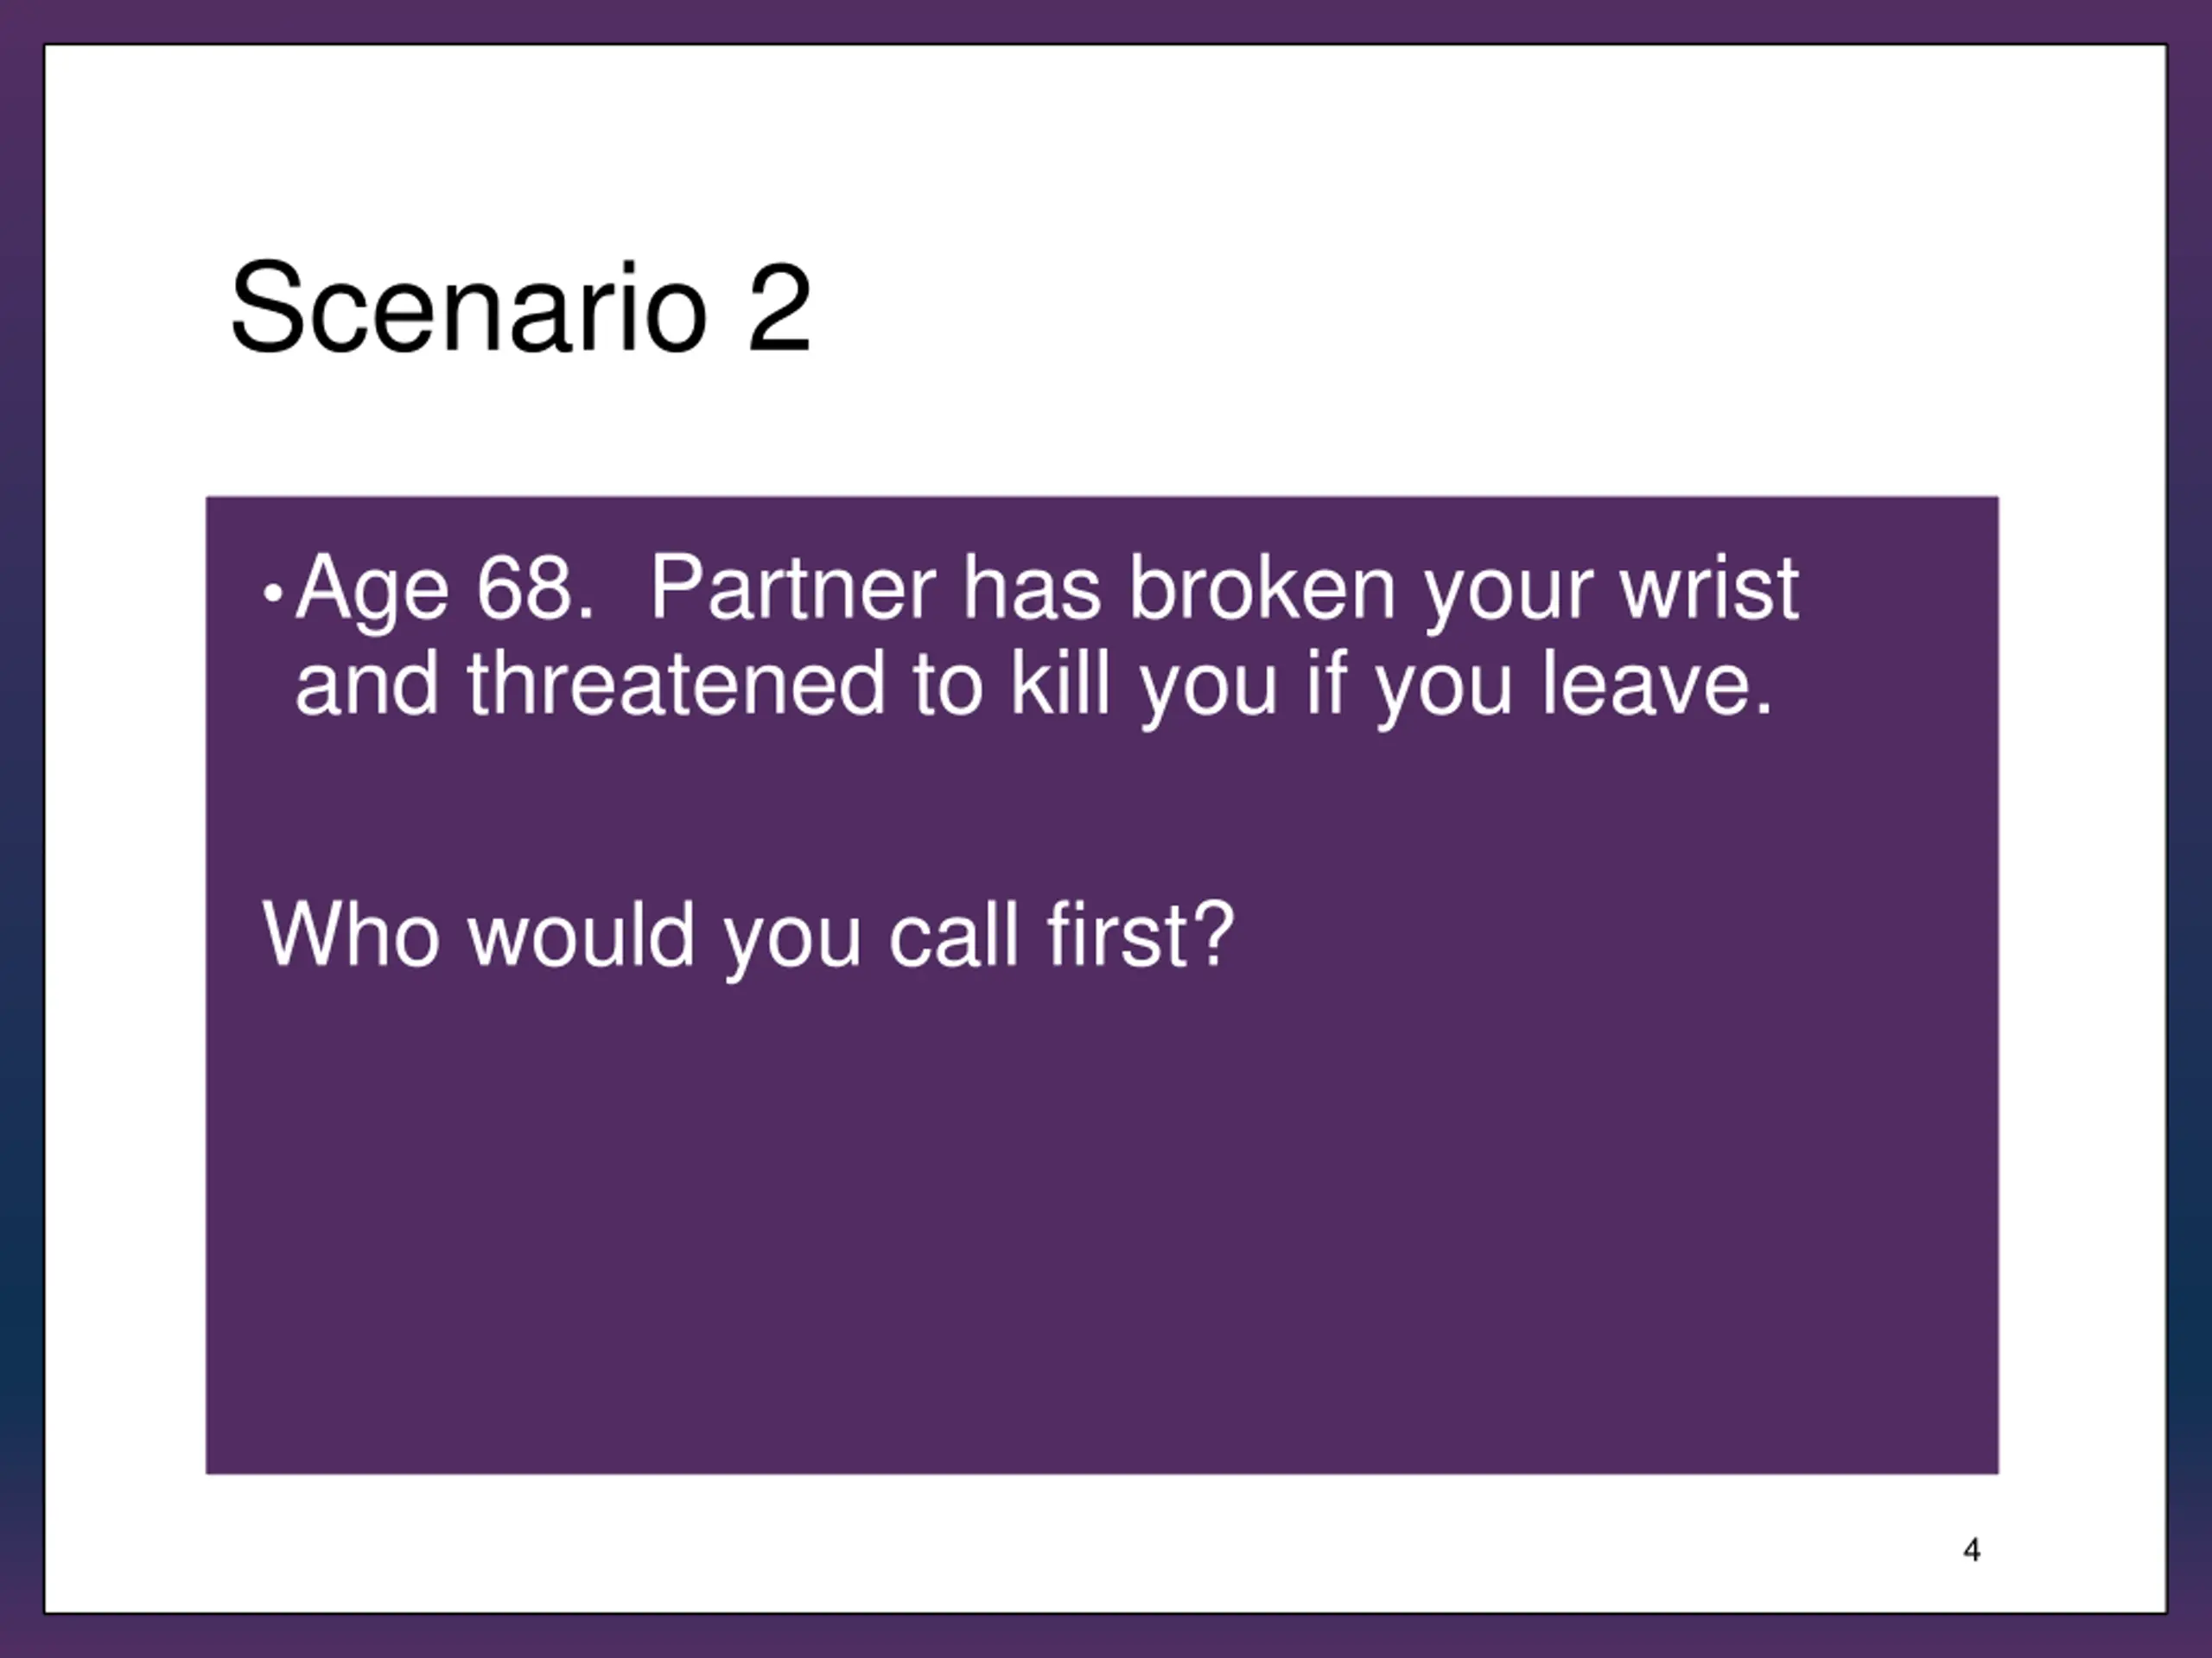Click the word "has" in the bullet text
2212x1658 pixels.
click(x=1031, y=588)
